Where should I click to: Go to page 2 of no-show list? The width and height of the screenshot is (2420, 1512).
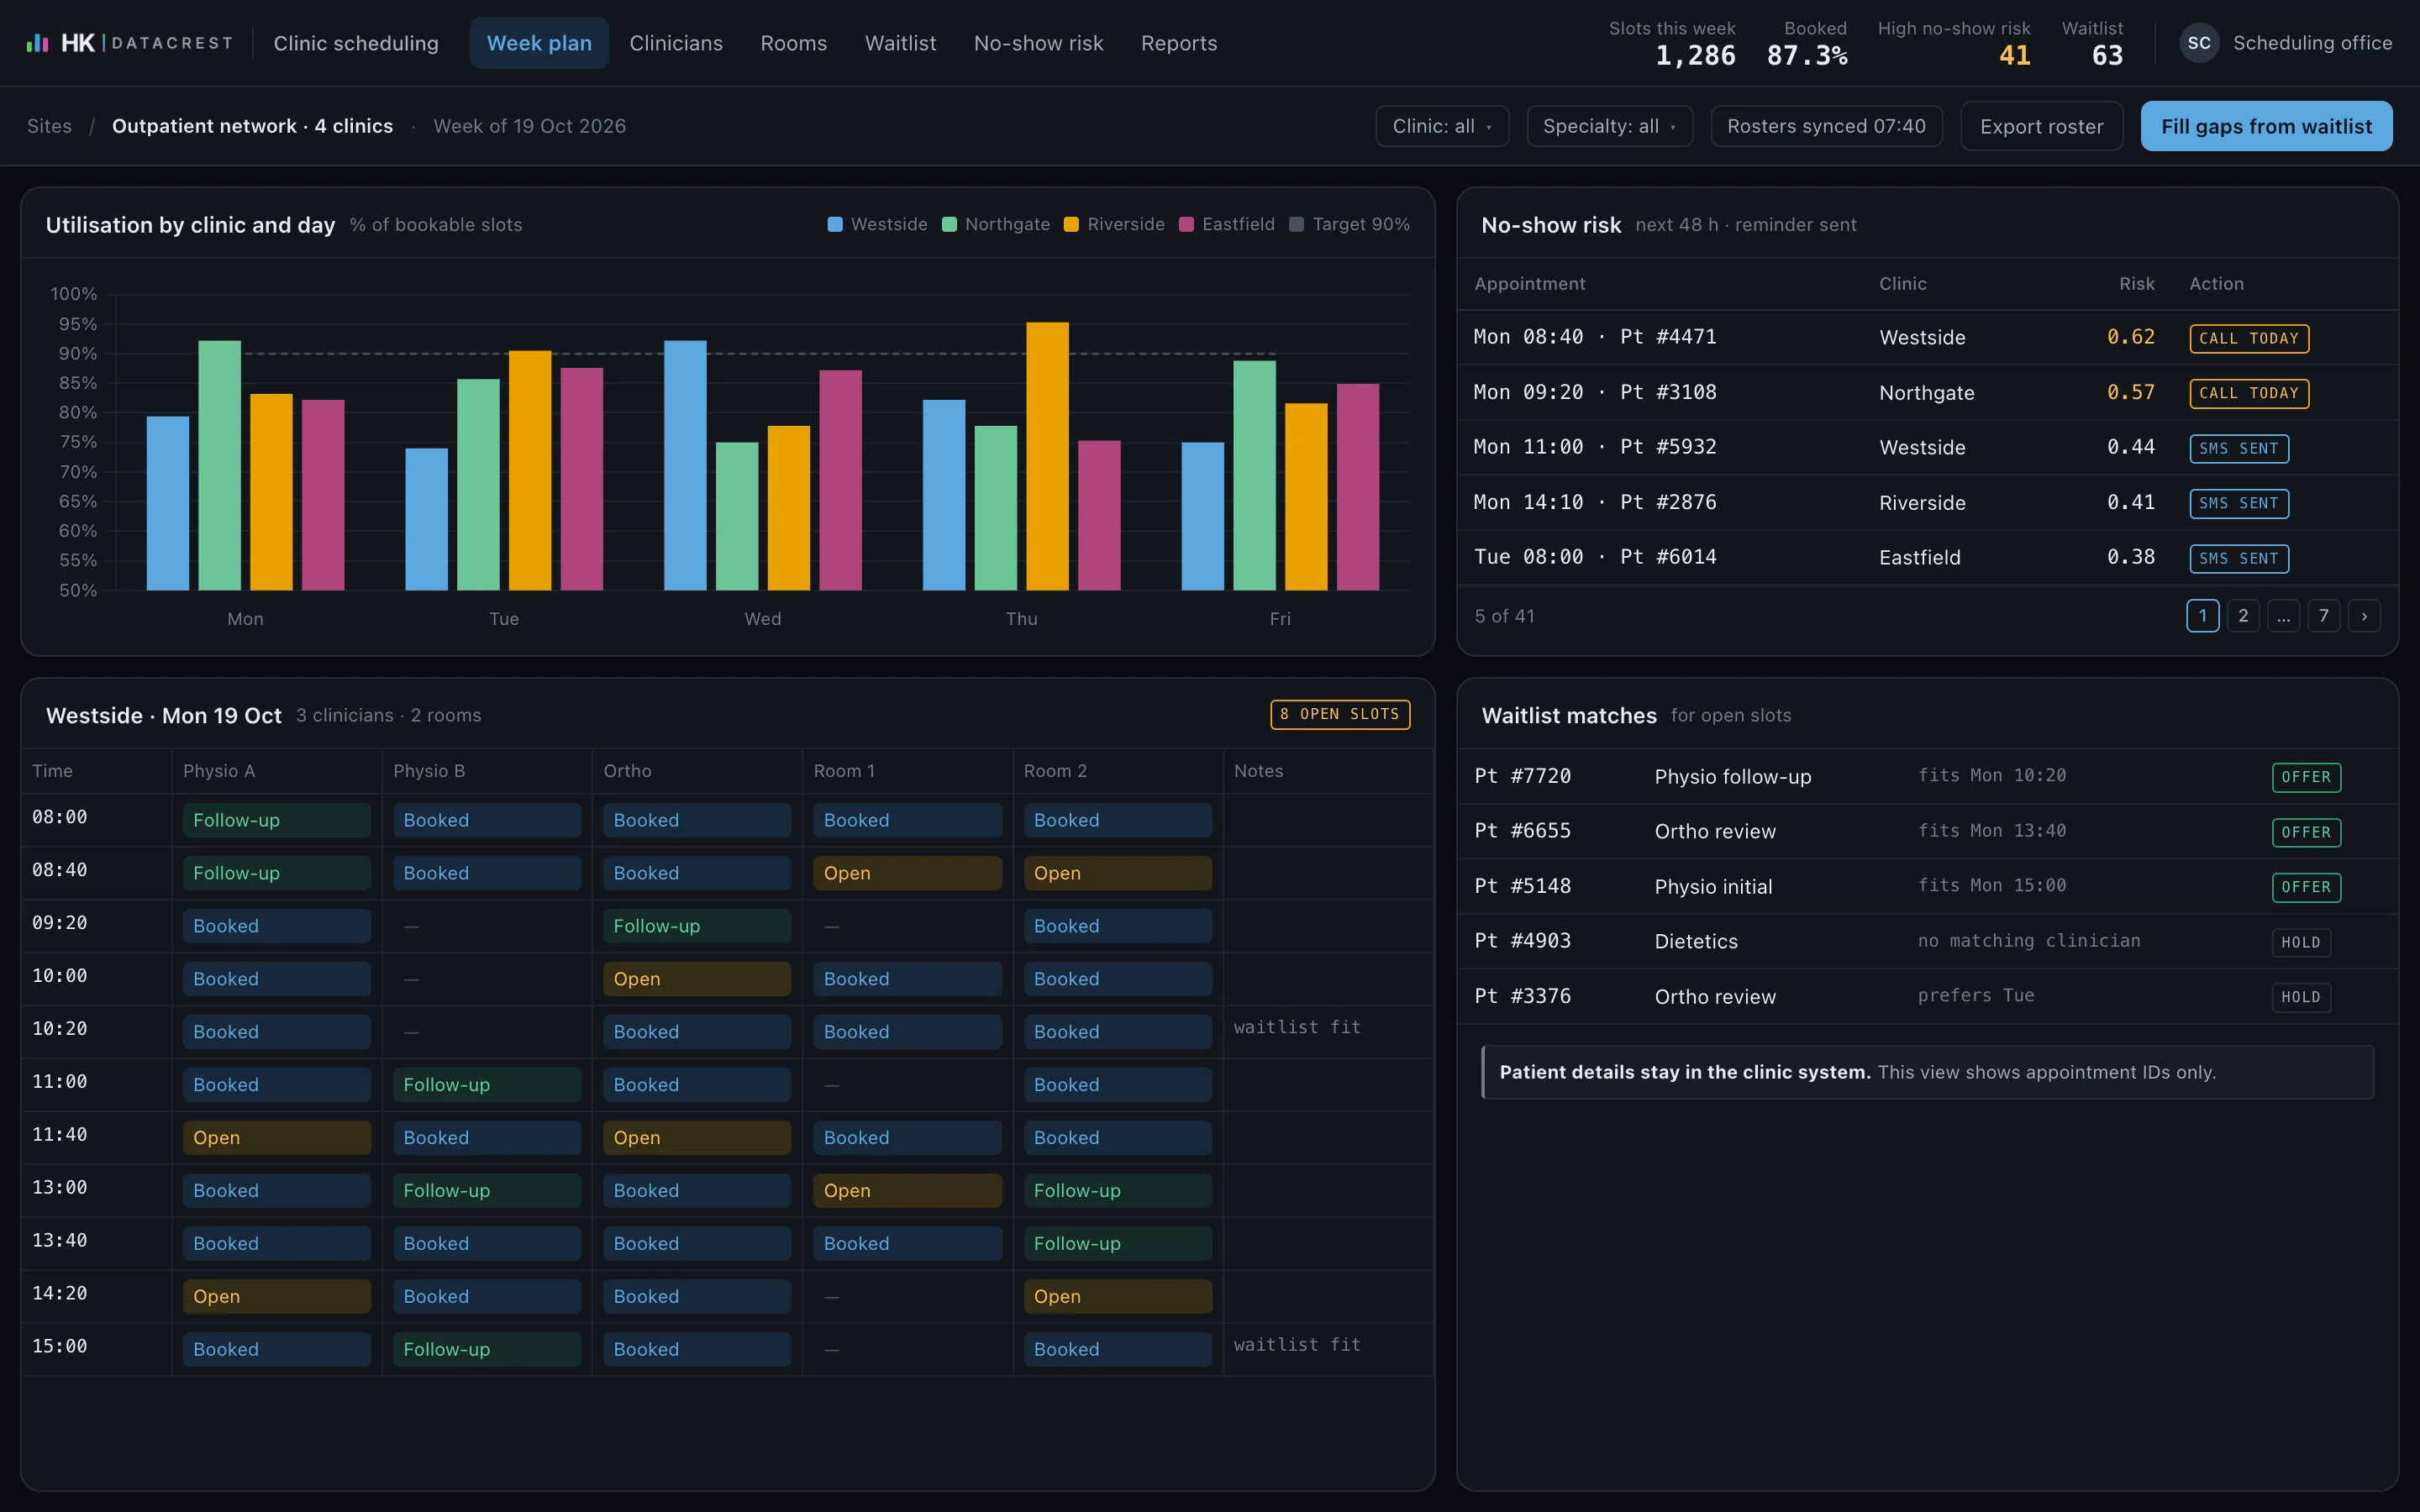[2243, 616]
